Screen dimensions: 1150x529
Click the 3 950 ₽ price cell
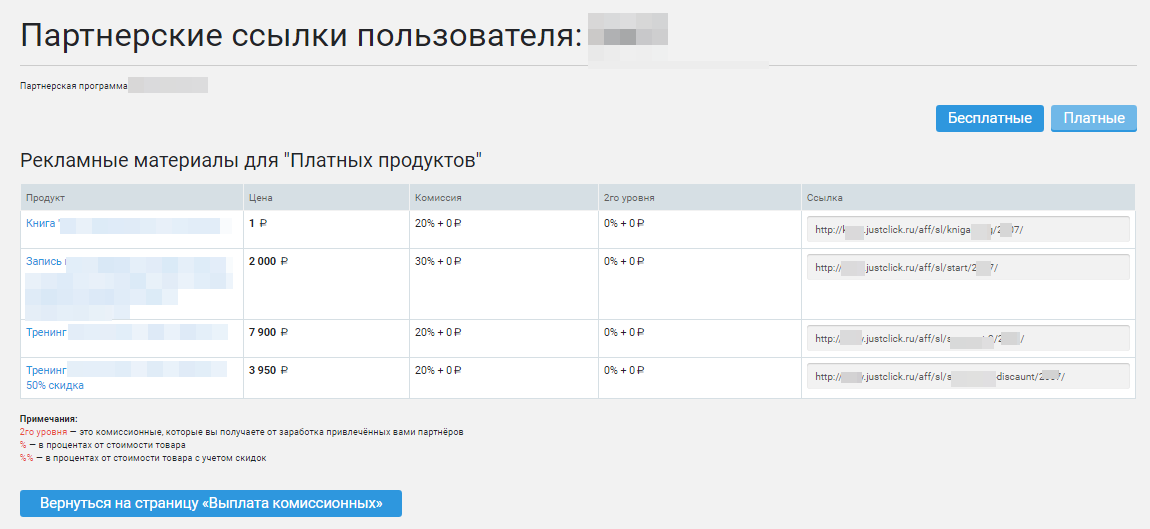pyautogui.click(x=268, y=370)
